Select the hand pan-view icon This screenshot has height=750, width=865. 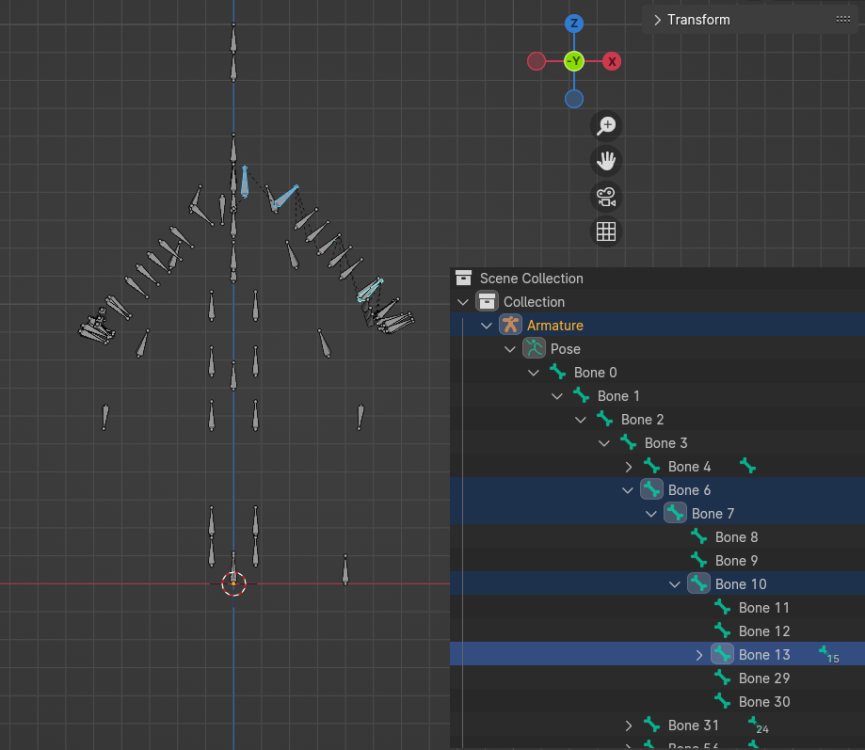605,160
